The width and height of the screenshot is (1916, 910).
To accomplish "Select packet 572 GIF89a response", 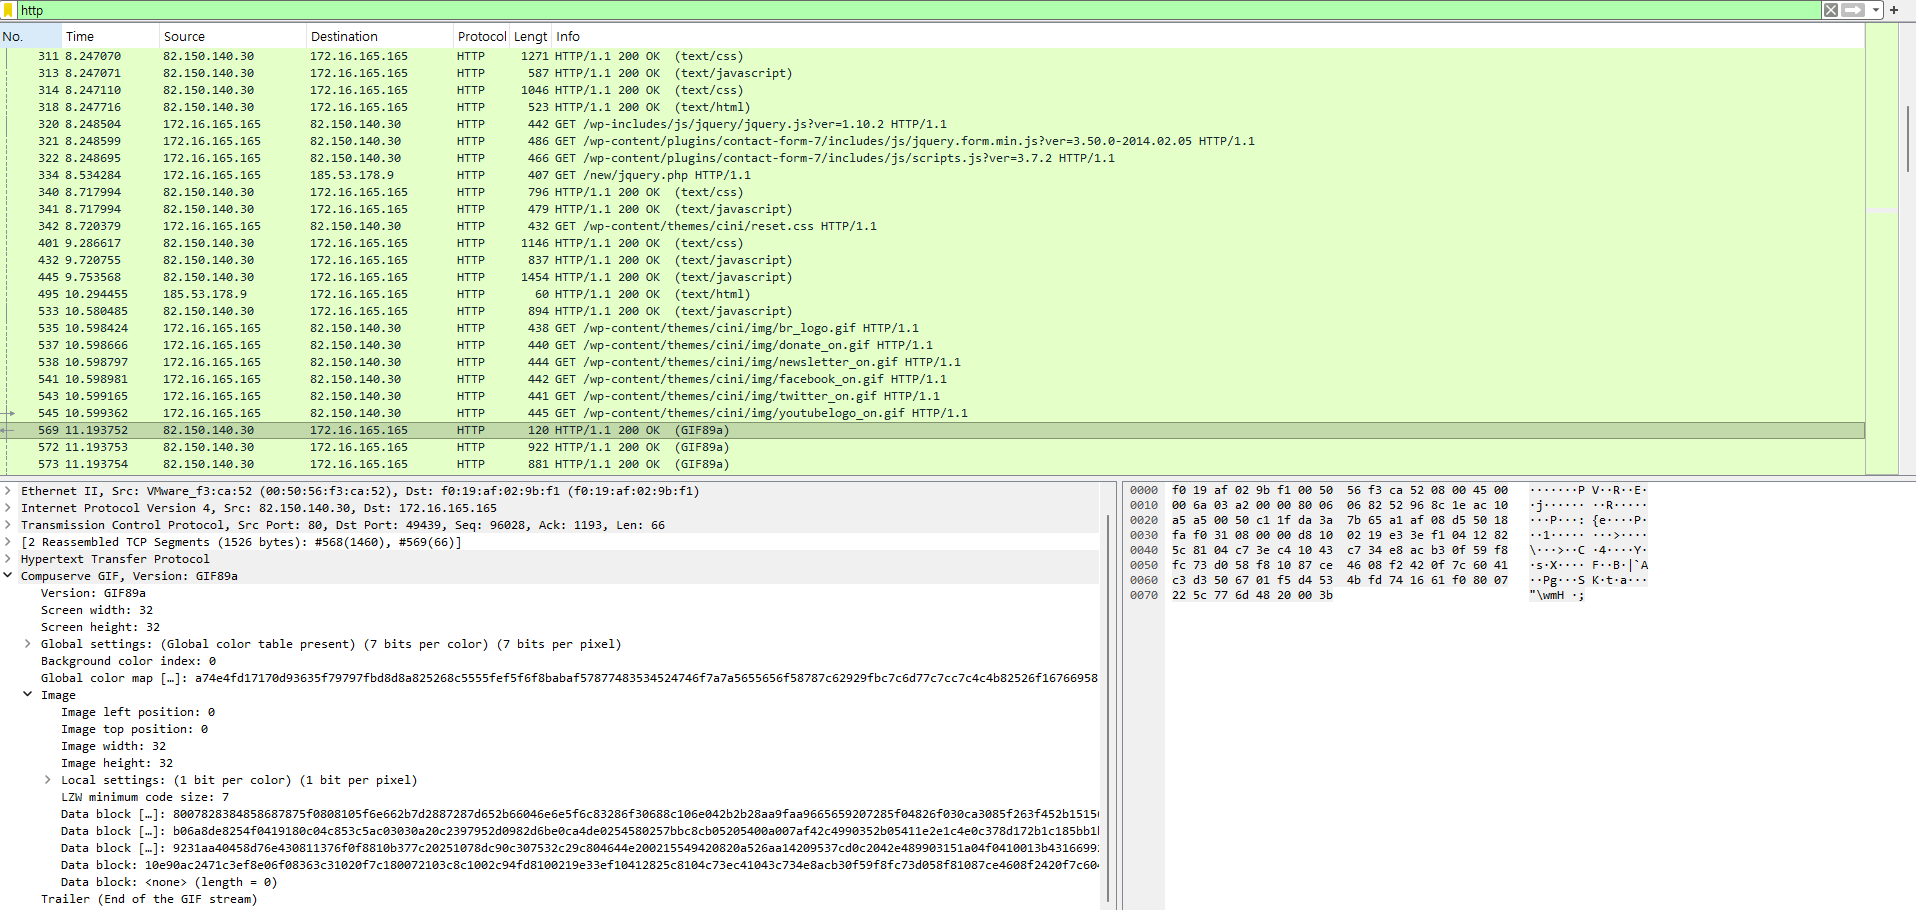I will 932,447.
